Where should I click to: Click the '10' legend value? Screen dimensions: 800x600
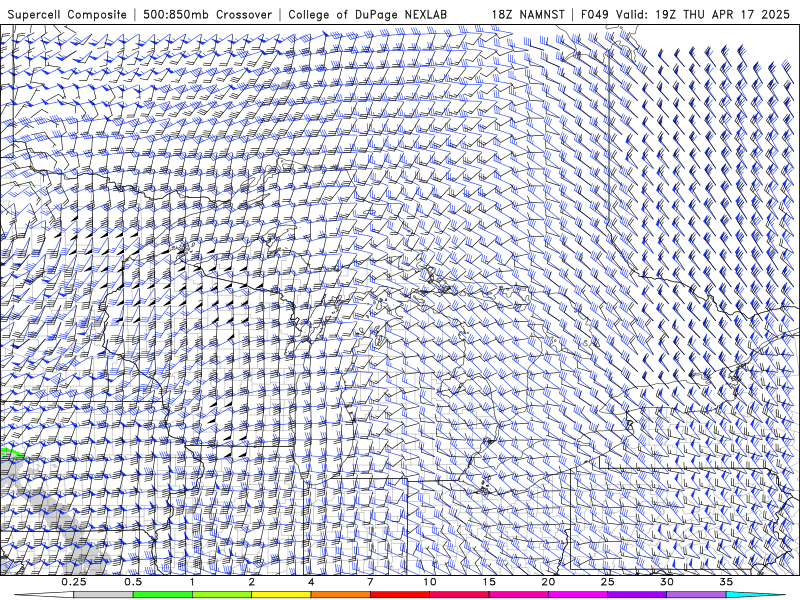coord(430,582)
